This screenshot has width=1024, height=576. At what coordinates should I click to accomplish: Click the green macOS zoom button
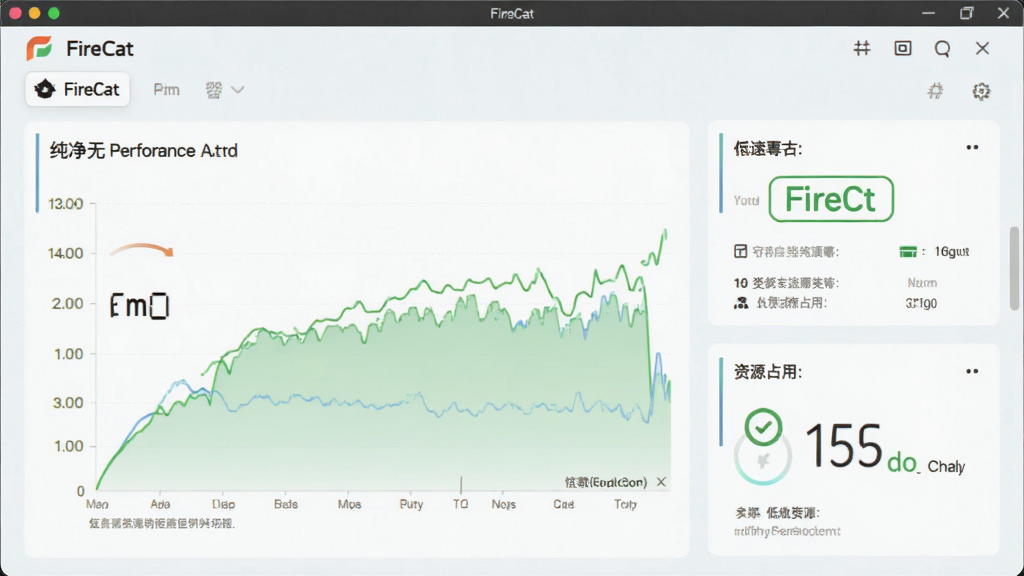tap(54, 13)
